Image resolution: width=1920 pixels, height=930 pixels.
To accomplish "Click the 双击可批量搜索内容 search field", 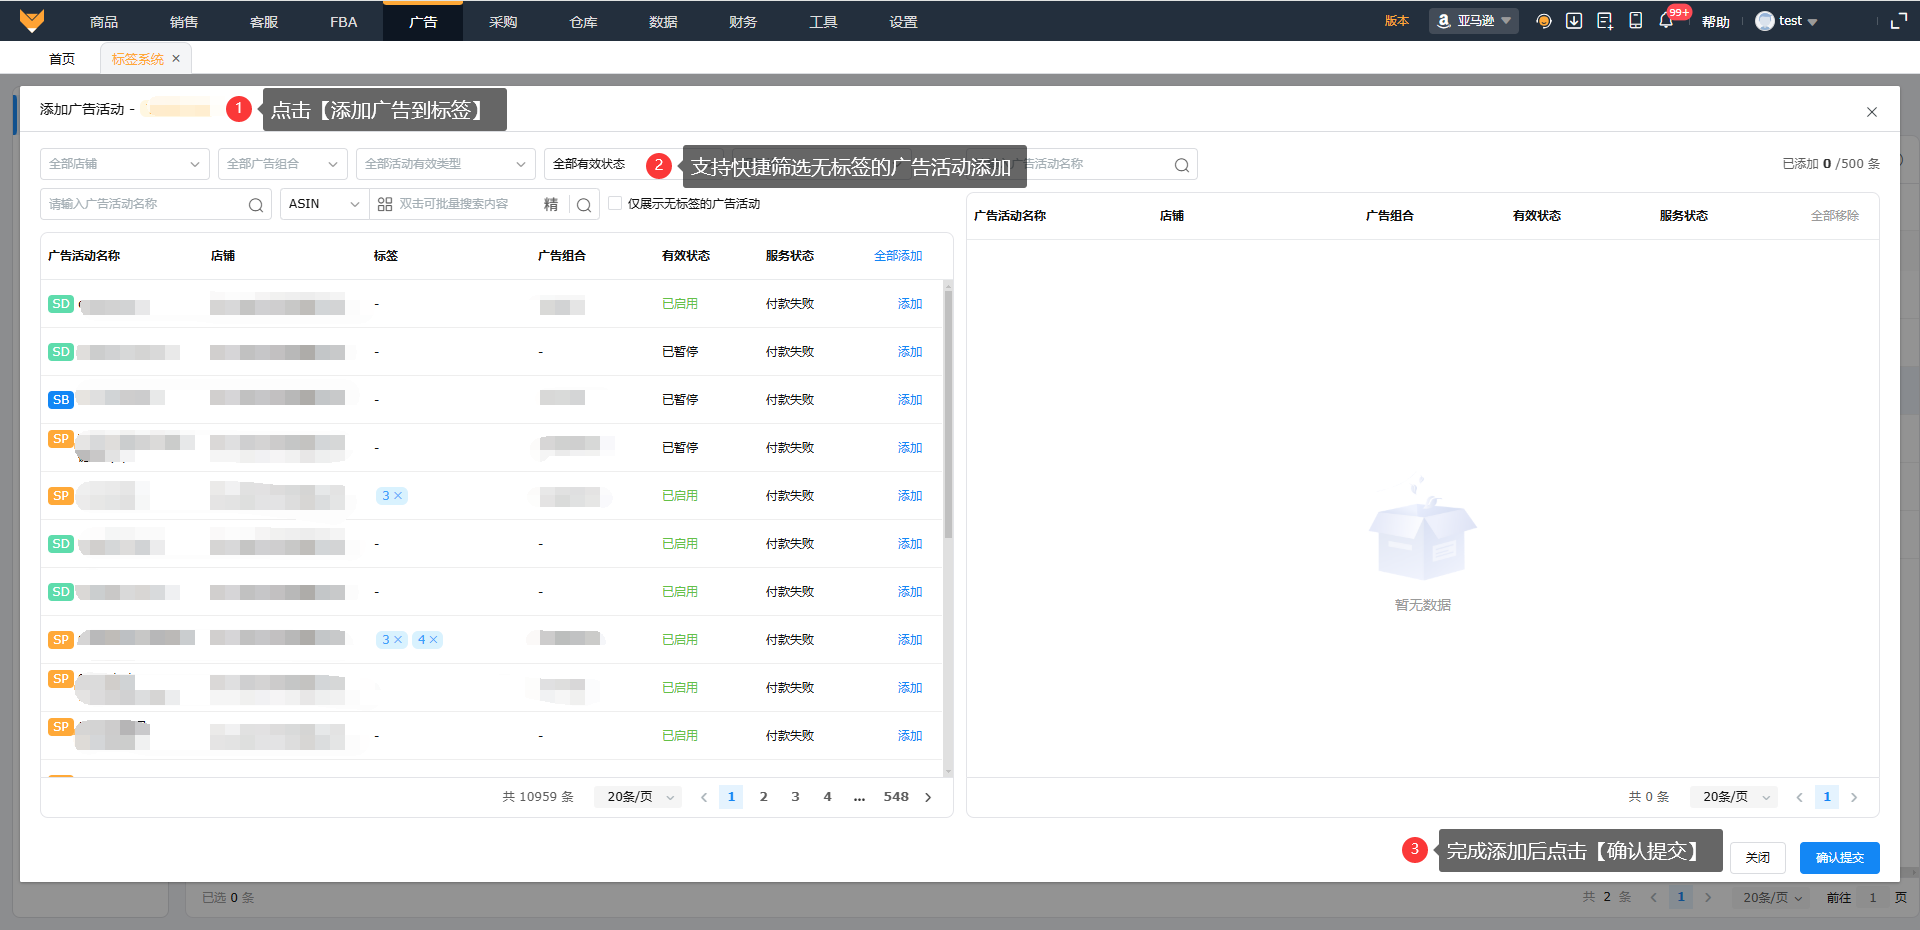I will (454, 204).
